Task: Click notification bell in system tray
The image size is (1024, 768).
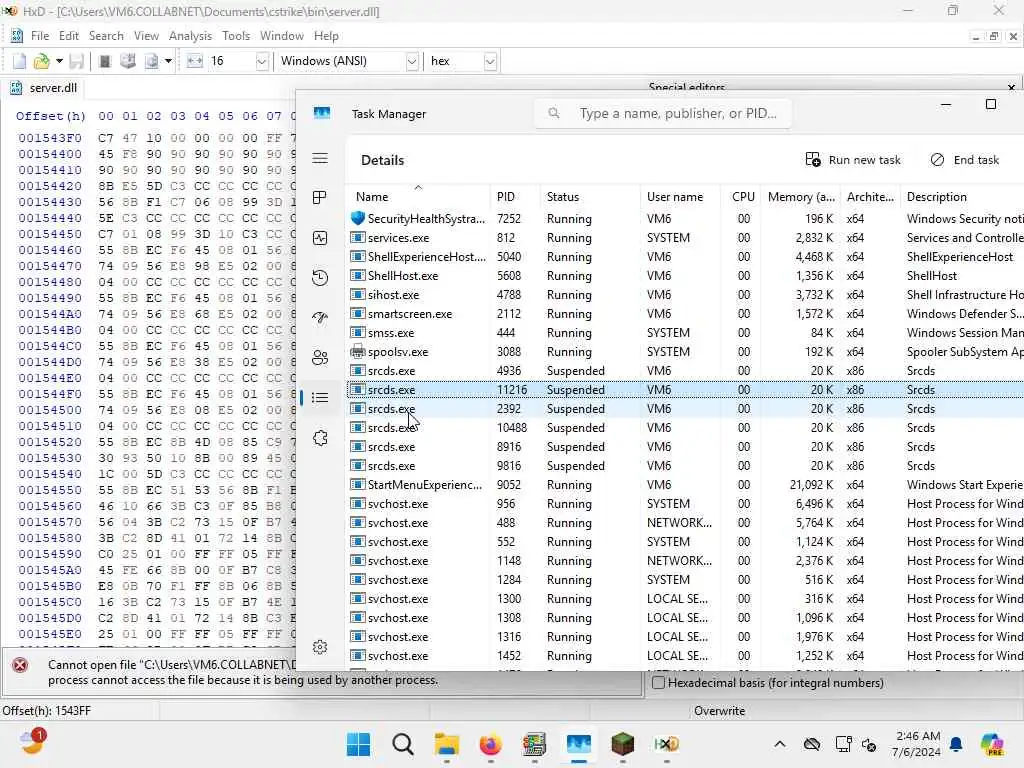Action: [956, 744]
